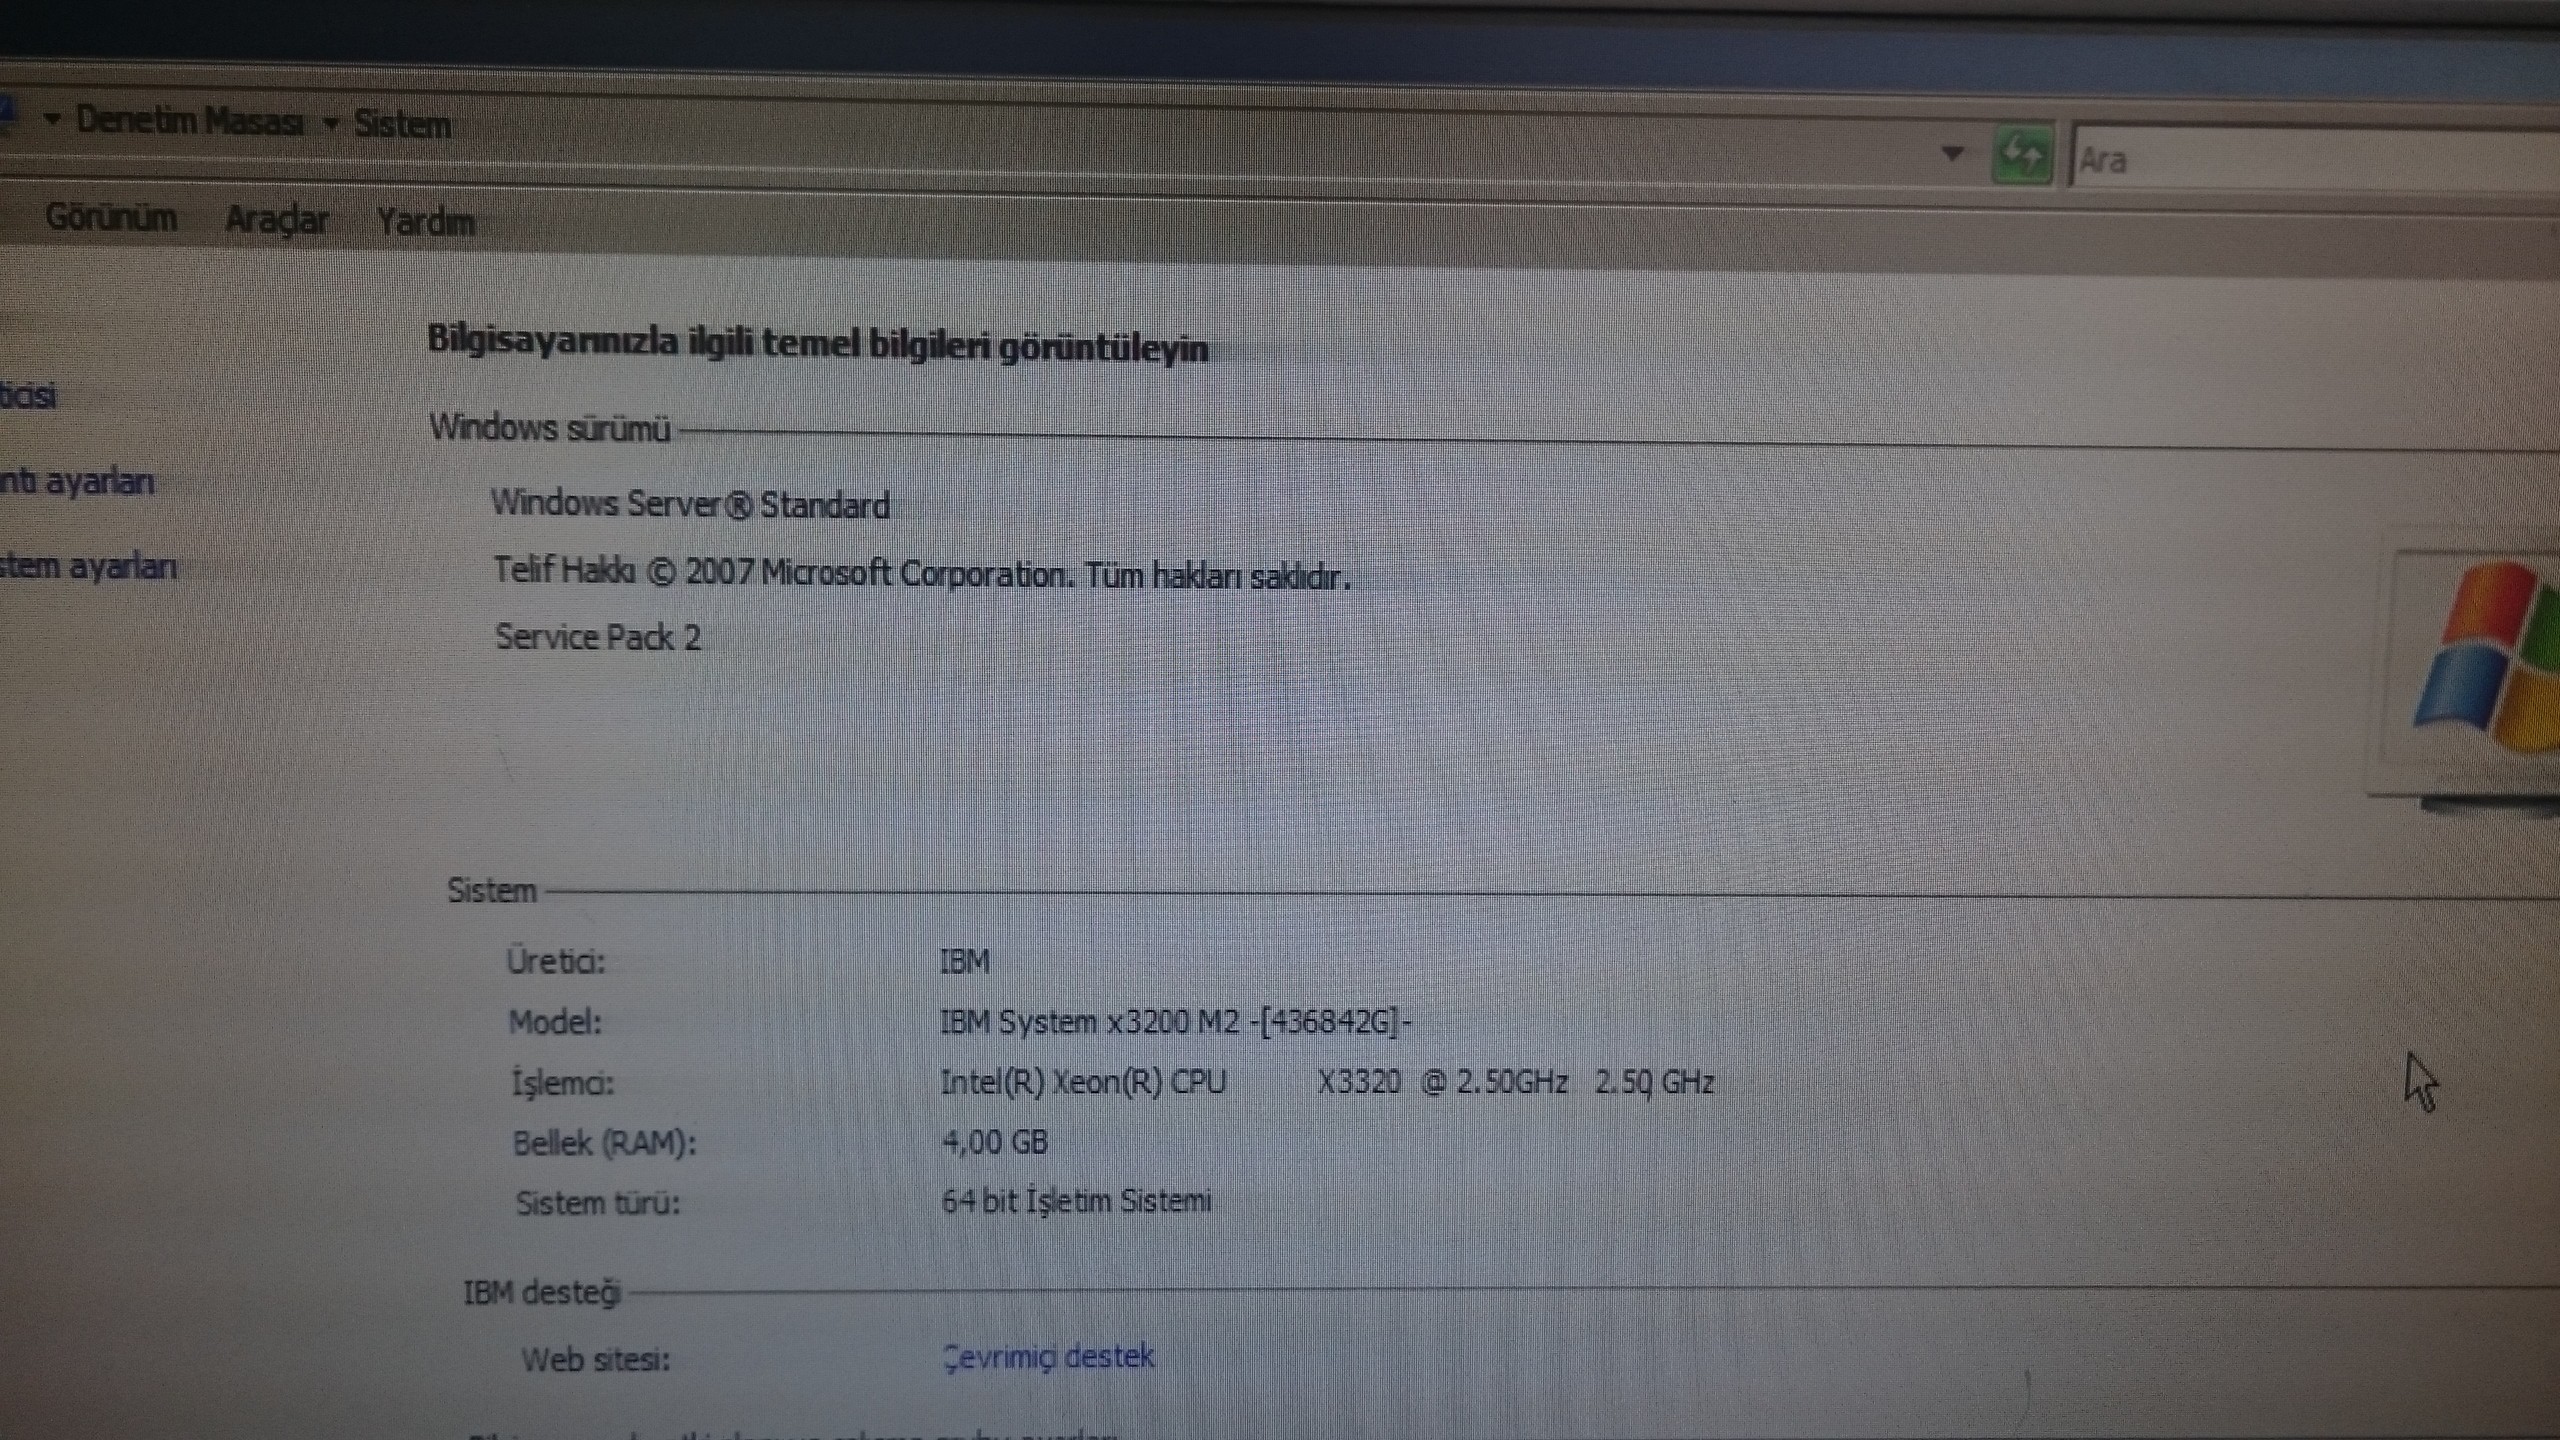Click the Ara search input field
2560x1440 pixels.
pyautogui.click(x=2314, y=160)
